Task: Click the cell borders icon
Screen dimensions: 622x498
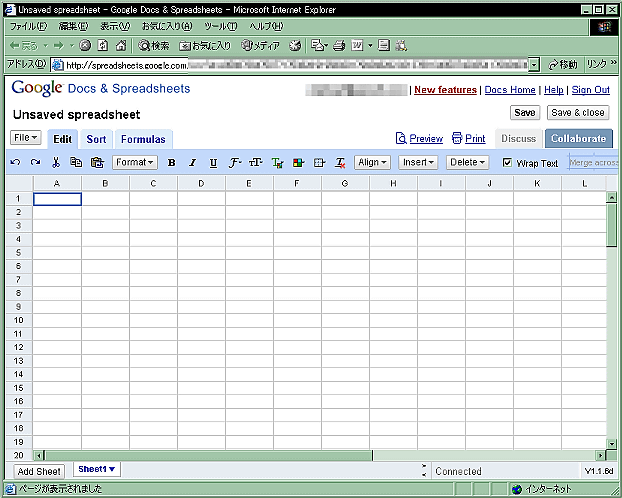Action: pos(319,163)
